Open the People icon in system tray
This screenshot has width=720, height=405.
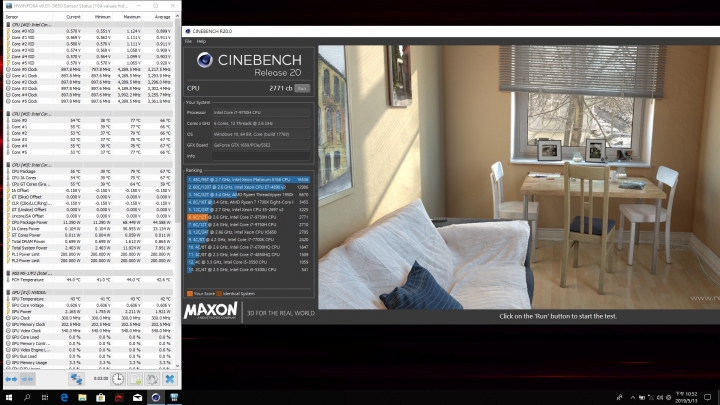(619, 398)
